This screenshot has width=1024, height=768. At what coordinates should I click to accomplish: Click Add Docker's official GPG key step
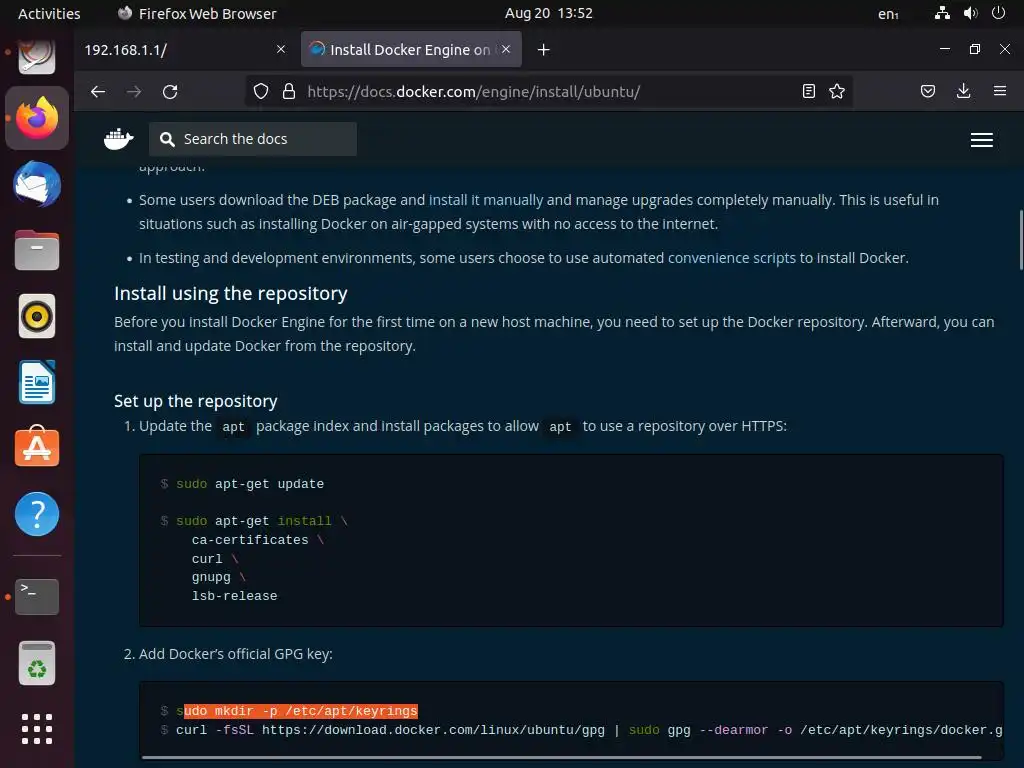pyautogui.click(x=236, y=654)
